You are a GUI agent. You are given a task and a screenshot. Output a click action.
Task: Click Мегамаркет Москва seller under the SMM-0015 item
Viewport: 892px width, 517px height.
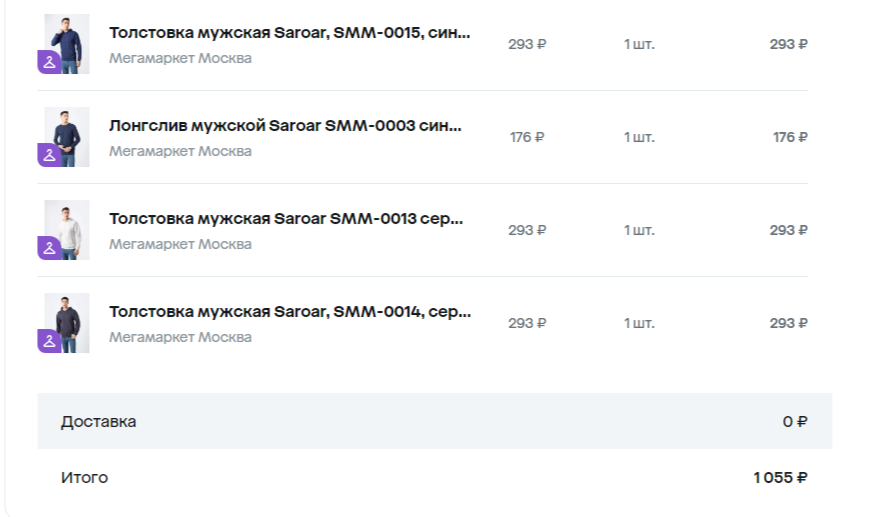[180, 58]
